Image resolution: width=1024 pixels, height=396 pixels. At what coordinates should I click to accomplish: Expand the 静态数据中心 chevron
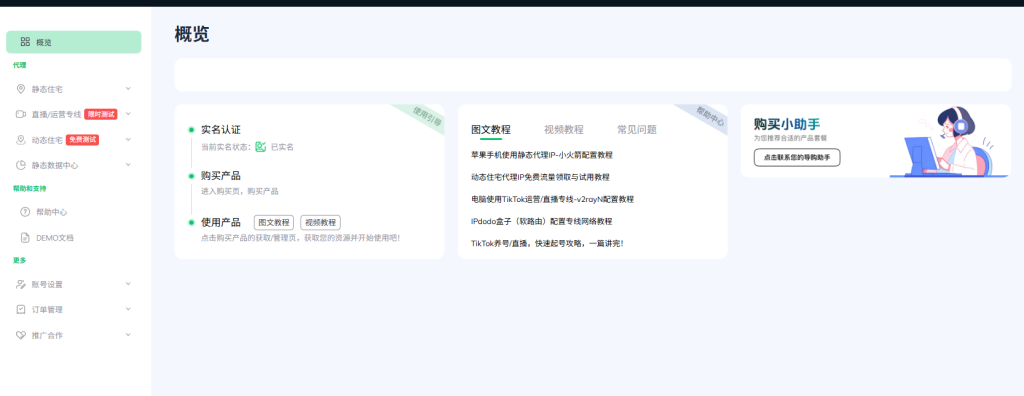[128, 165]
